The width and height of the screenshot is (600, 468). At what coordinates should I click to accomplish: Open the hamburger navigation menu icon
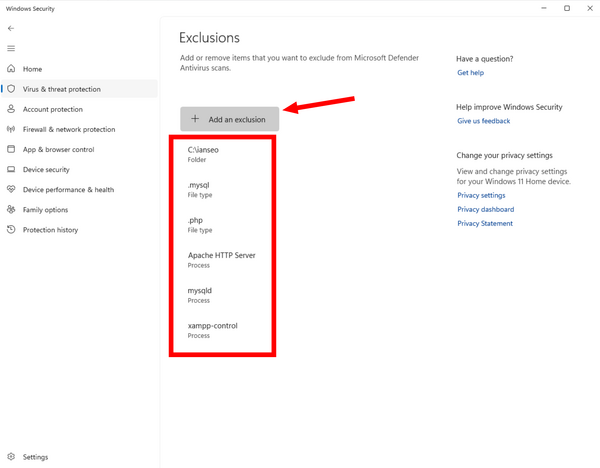[11, 48]
